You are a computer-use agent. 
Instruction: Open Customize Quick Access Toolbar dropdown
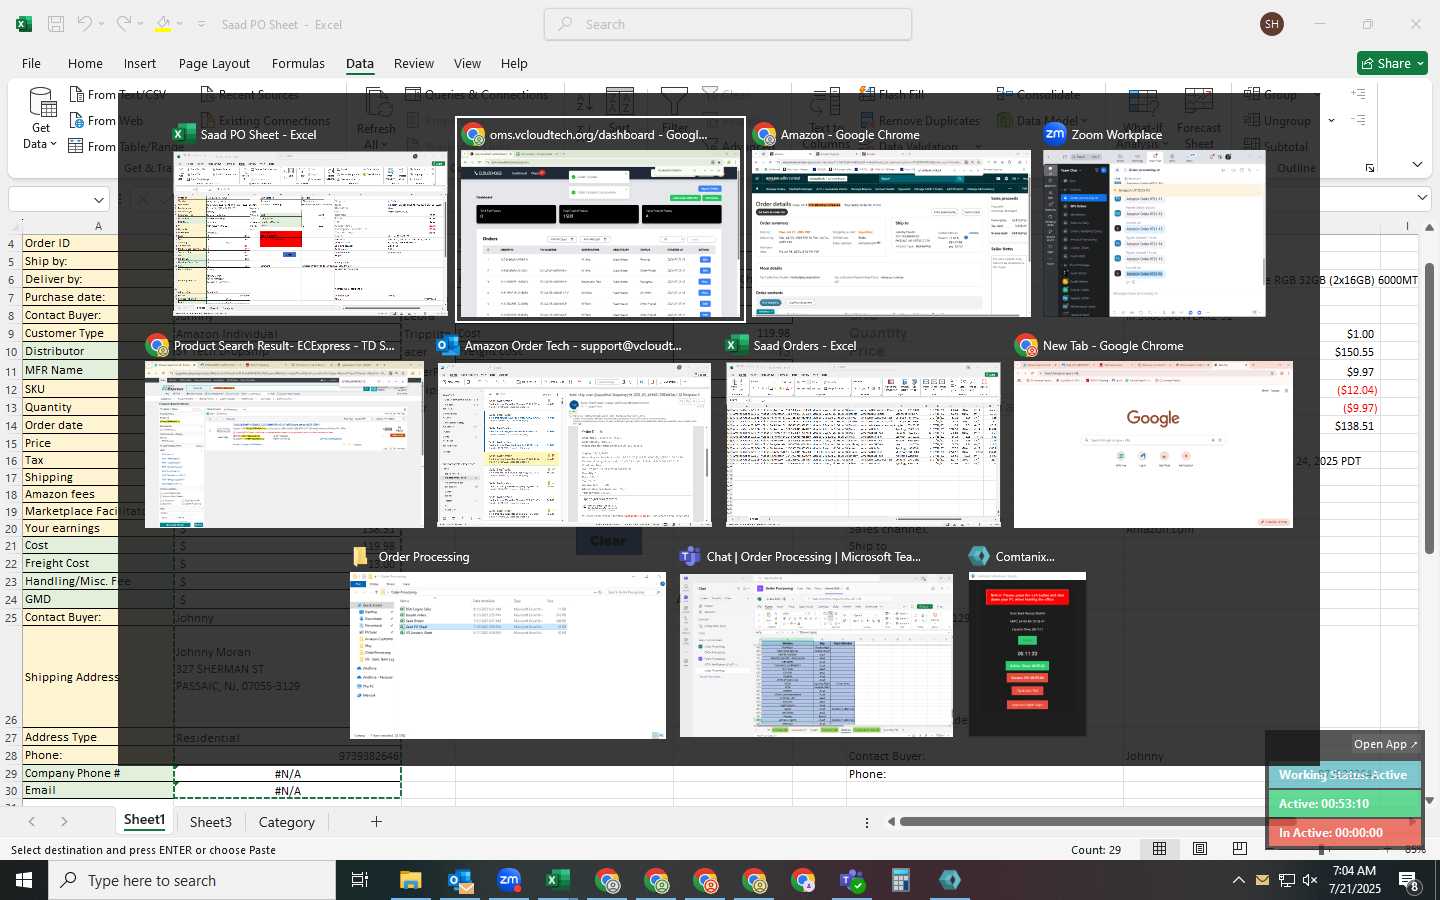pyautogui.click(x=201, y=24)
